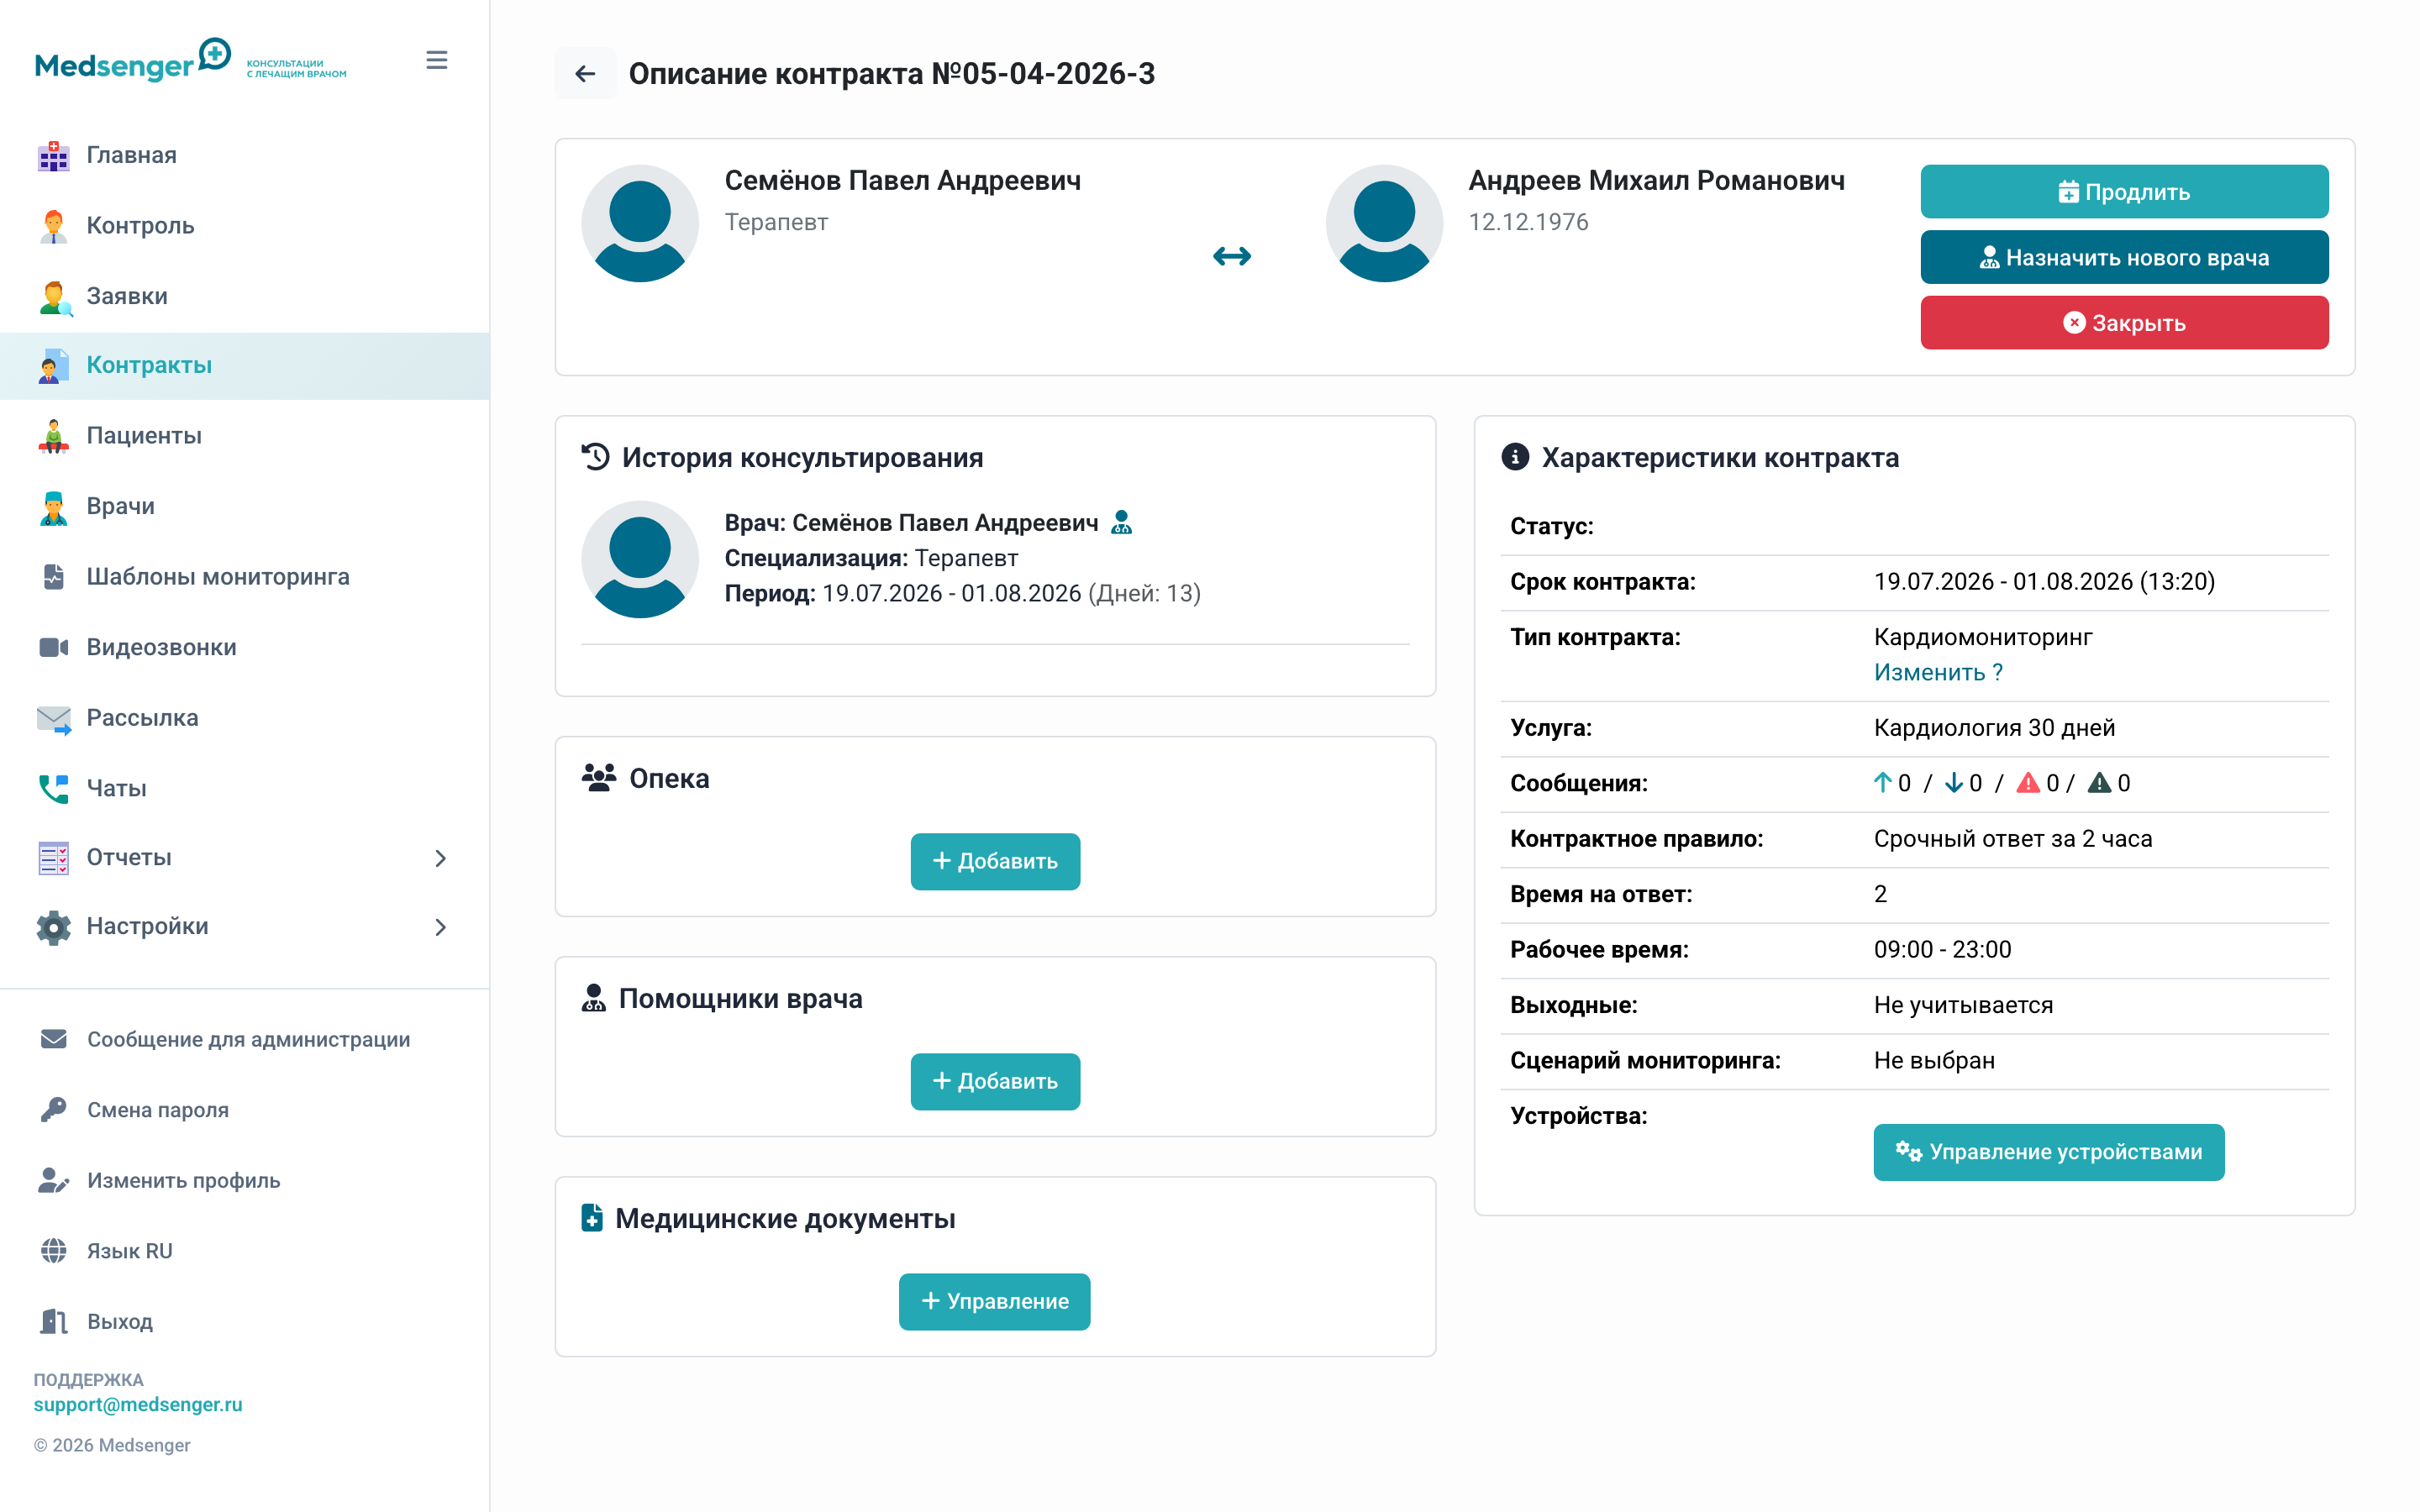Click the dark warning triangle icon

point(2100,783)
